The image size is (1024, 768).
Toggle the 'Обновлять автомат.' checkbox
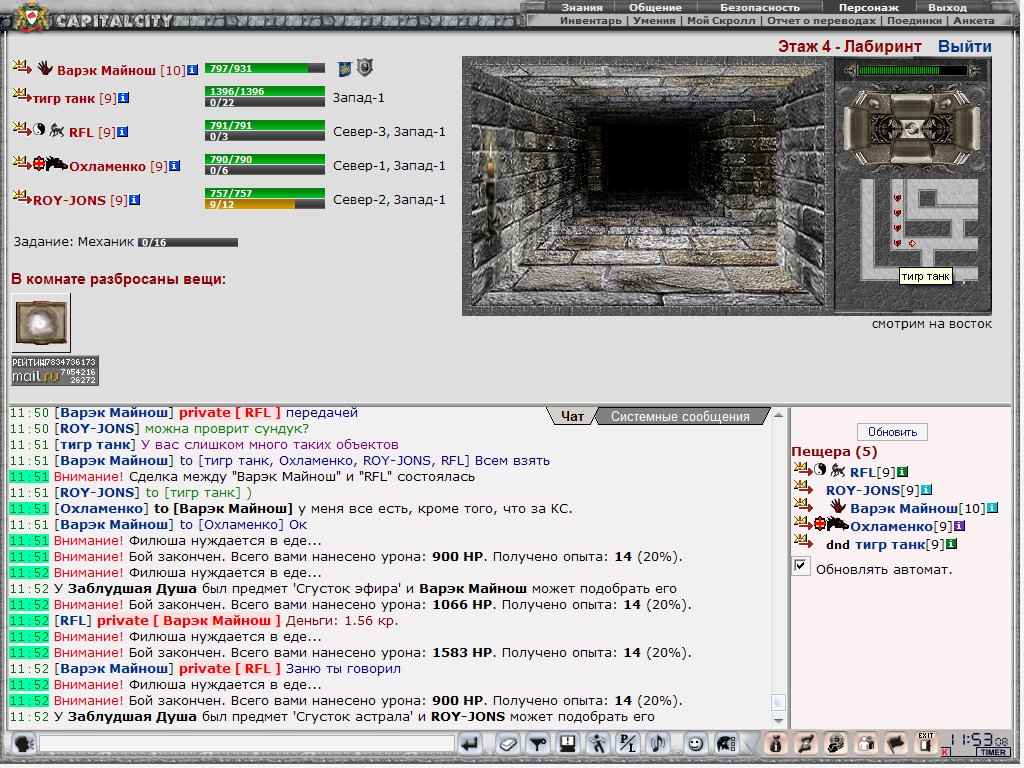800,567
